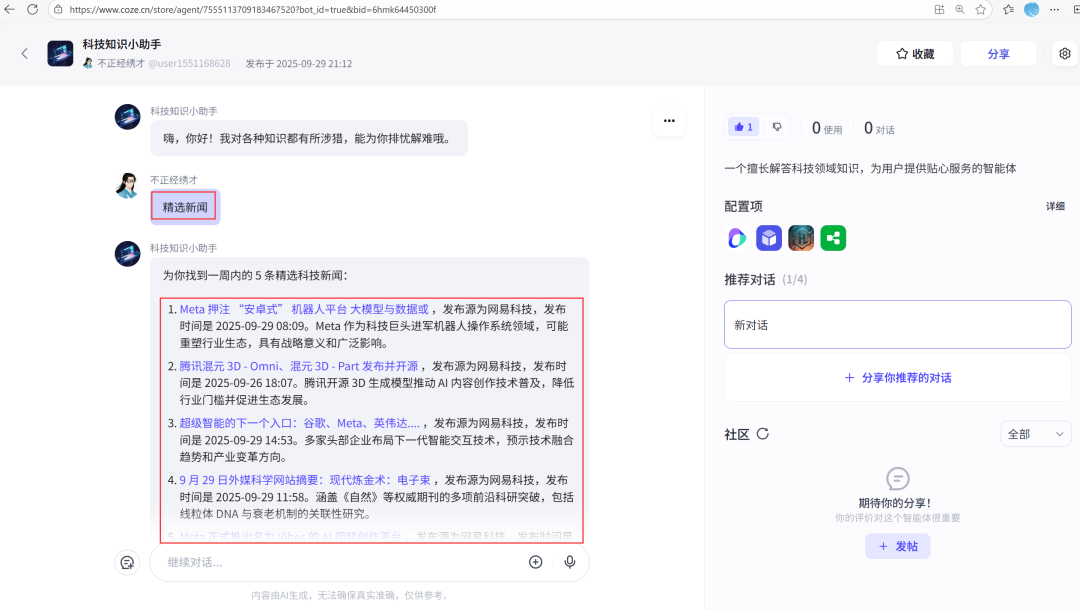Refresh the 社区 community section

(762, 434)
